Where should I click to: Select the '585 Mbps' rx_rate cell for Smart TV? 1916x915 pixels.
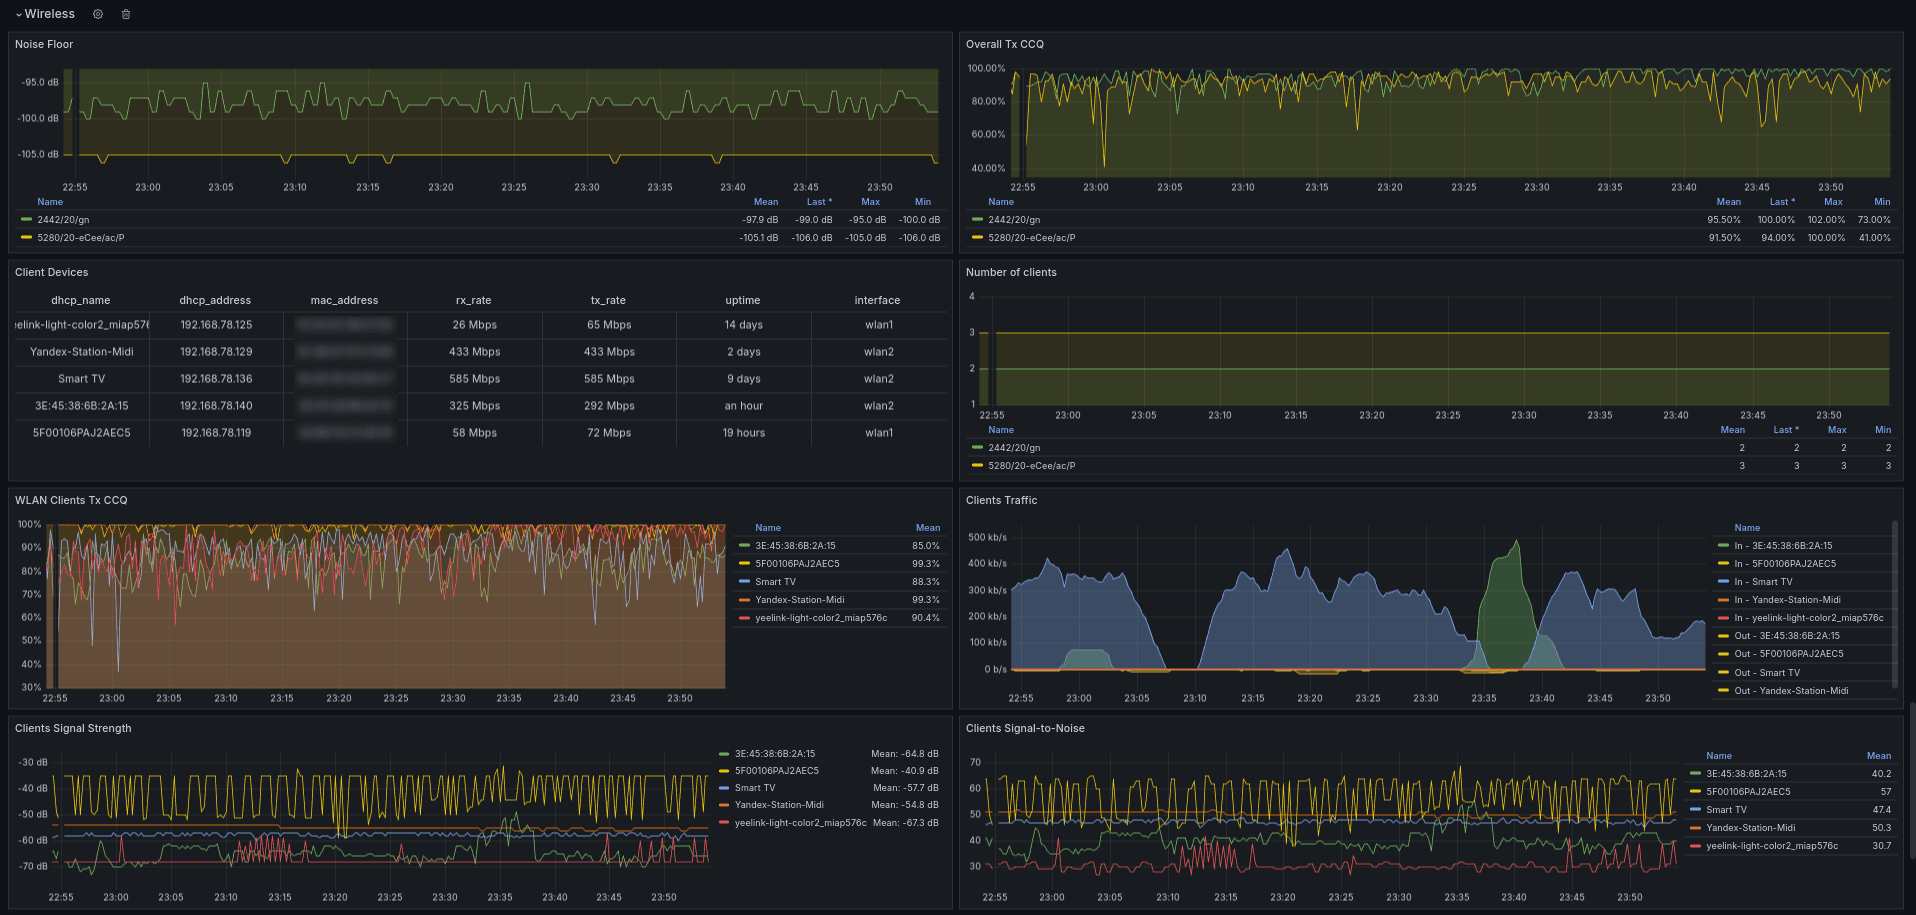click(x=474, y=379)
